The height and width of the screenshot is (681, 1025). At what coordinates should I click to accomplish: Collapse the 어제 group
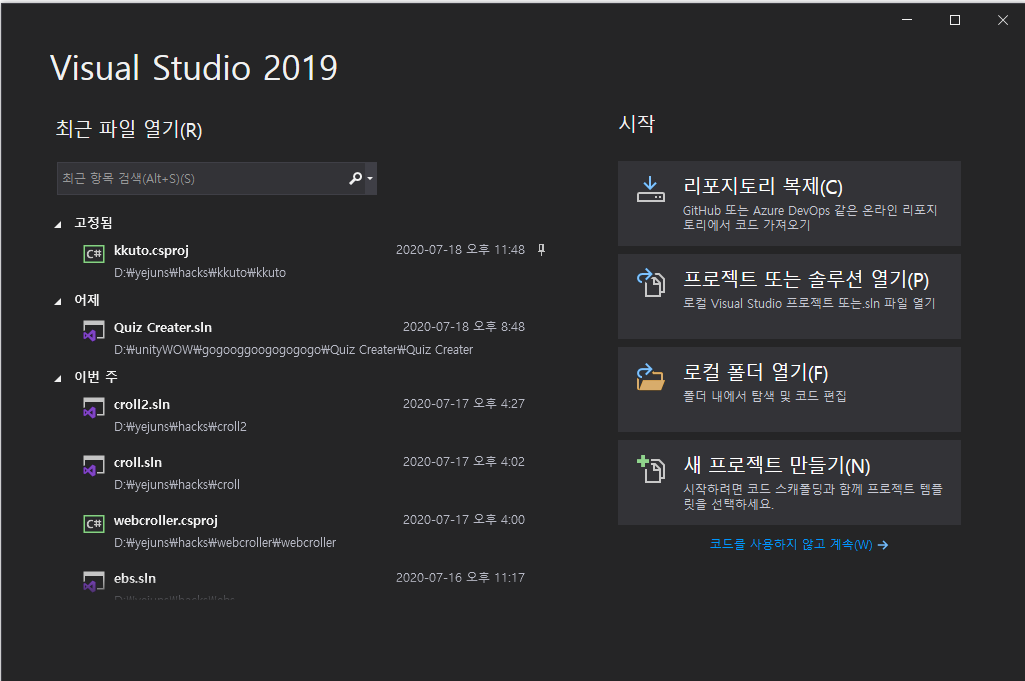(58, 301)
